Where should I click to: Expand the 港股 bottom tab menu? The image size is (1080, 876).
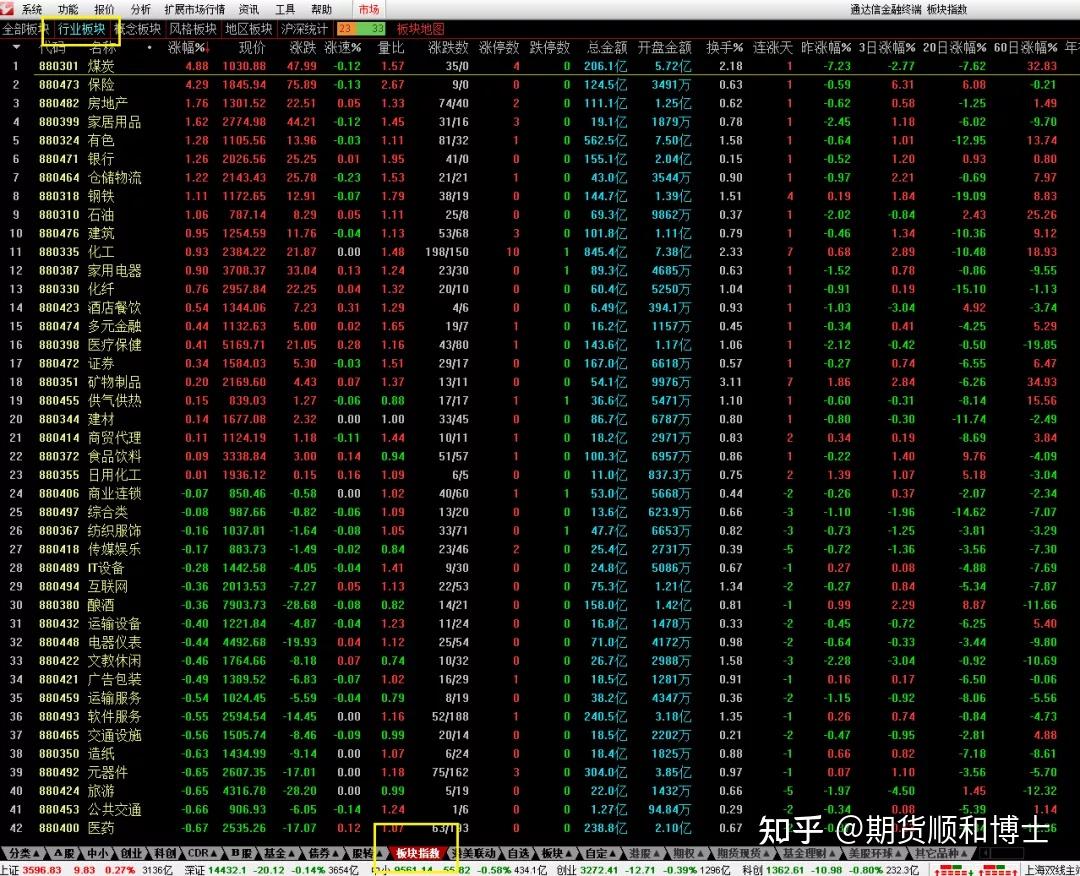pyautogui.click(x=645, y=853)
